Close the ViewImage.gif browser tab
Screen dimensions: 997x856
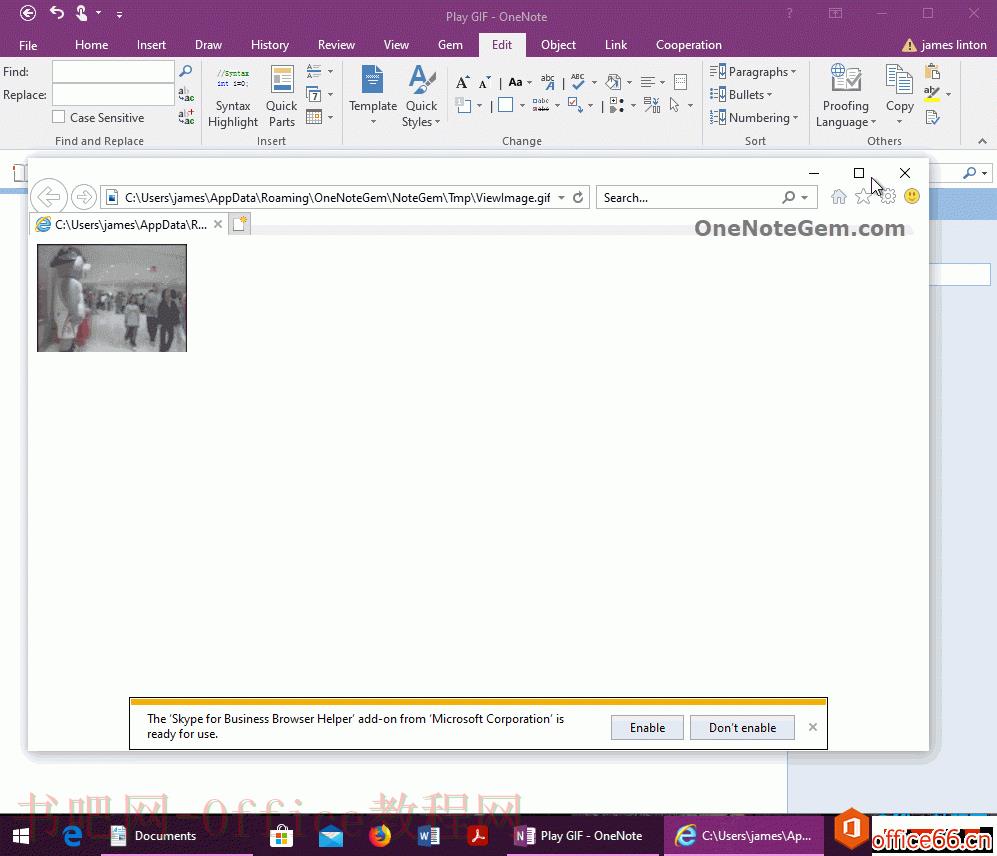(218, 224)
